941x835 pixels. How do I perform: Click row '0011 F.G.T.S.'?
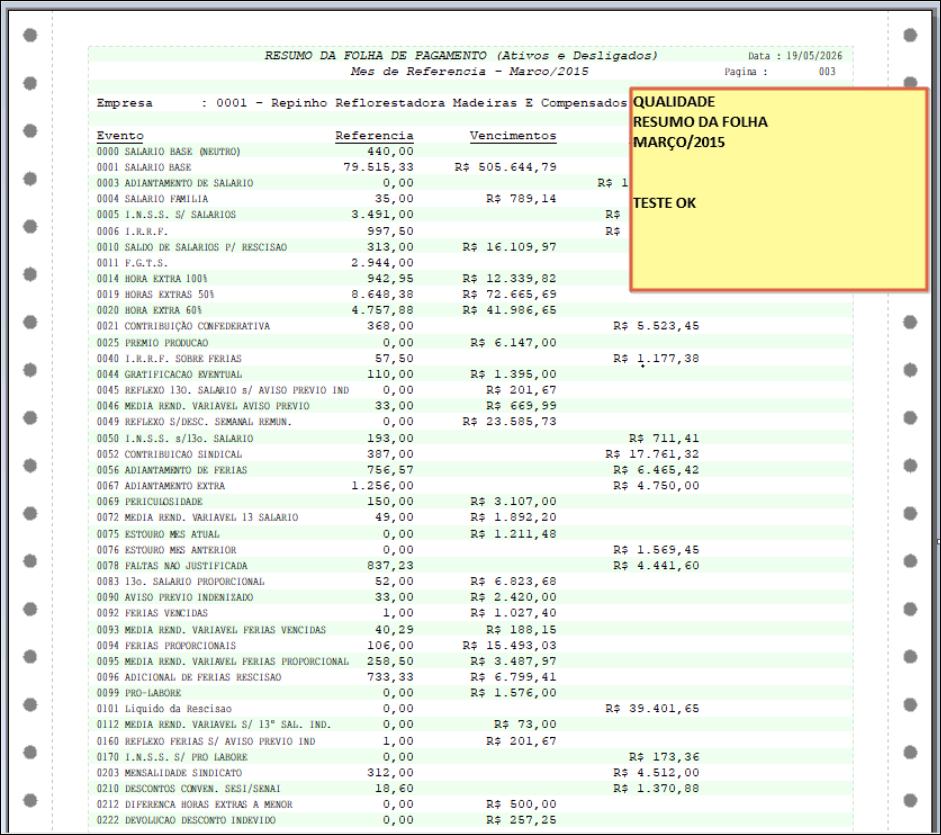132,263
